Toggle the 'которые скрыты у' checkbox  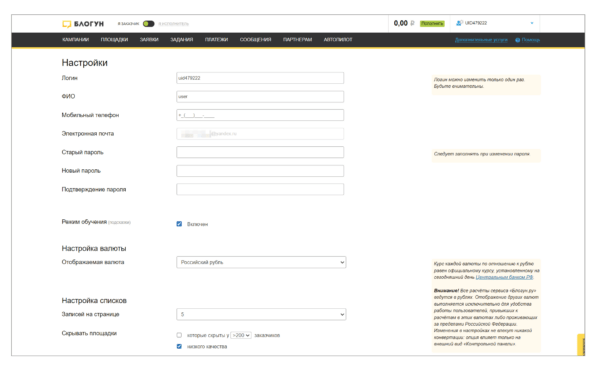click(179, 335)
